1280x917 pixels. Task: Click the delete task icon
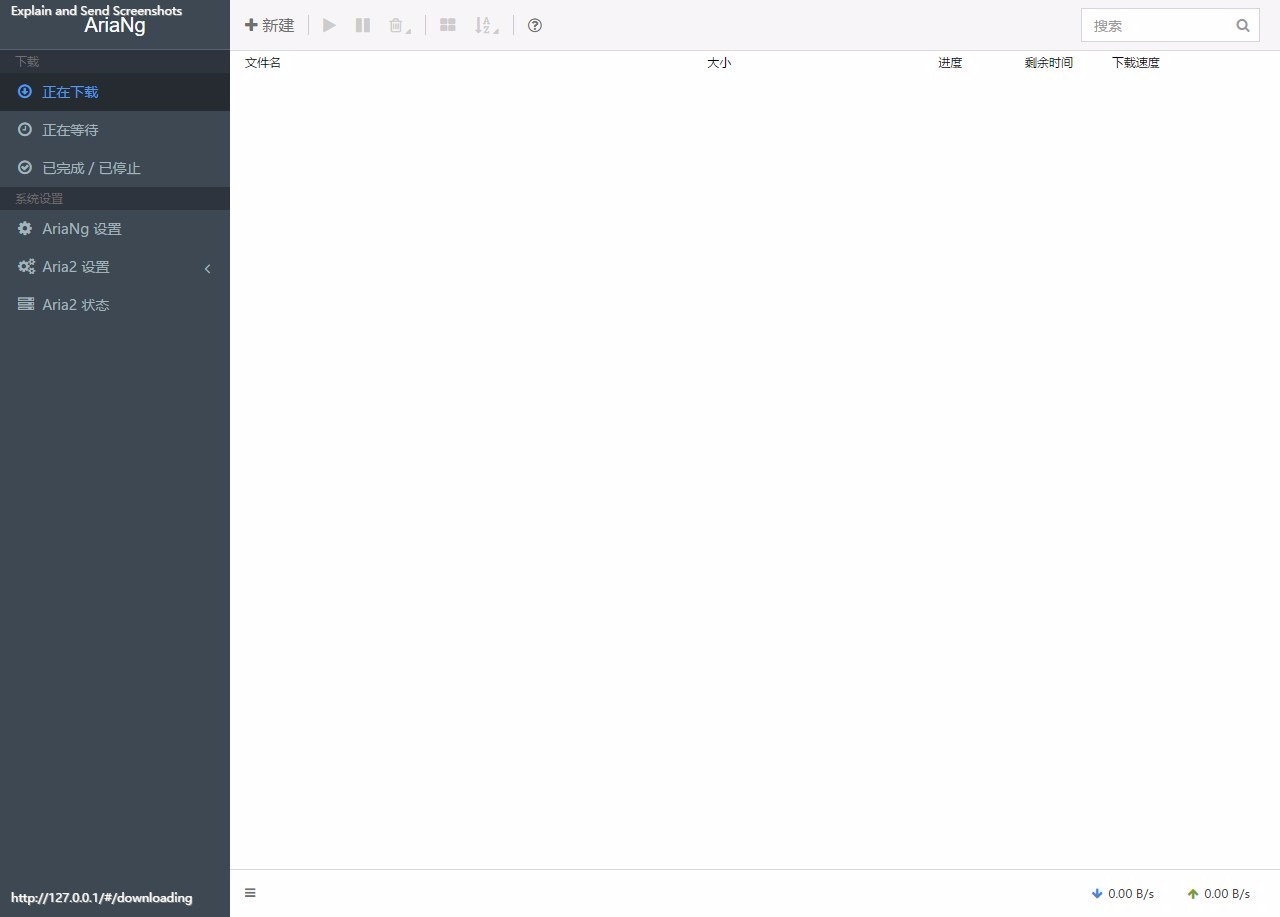[x=395, y=25]
